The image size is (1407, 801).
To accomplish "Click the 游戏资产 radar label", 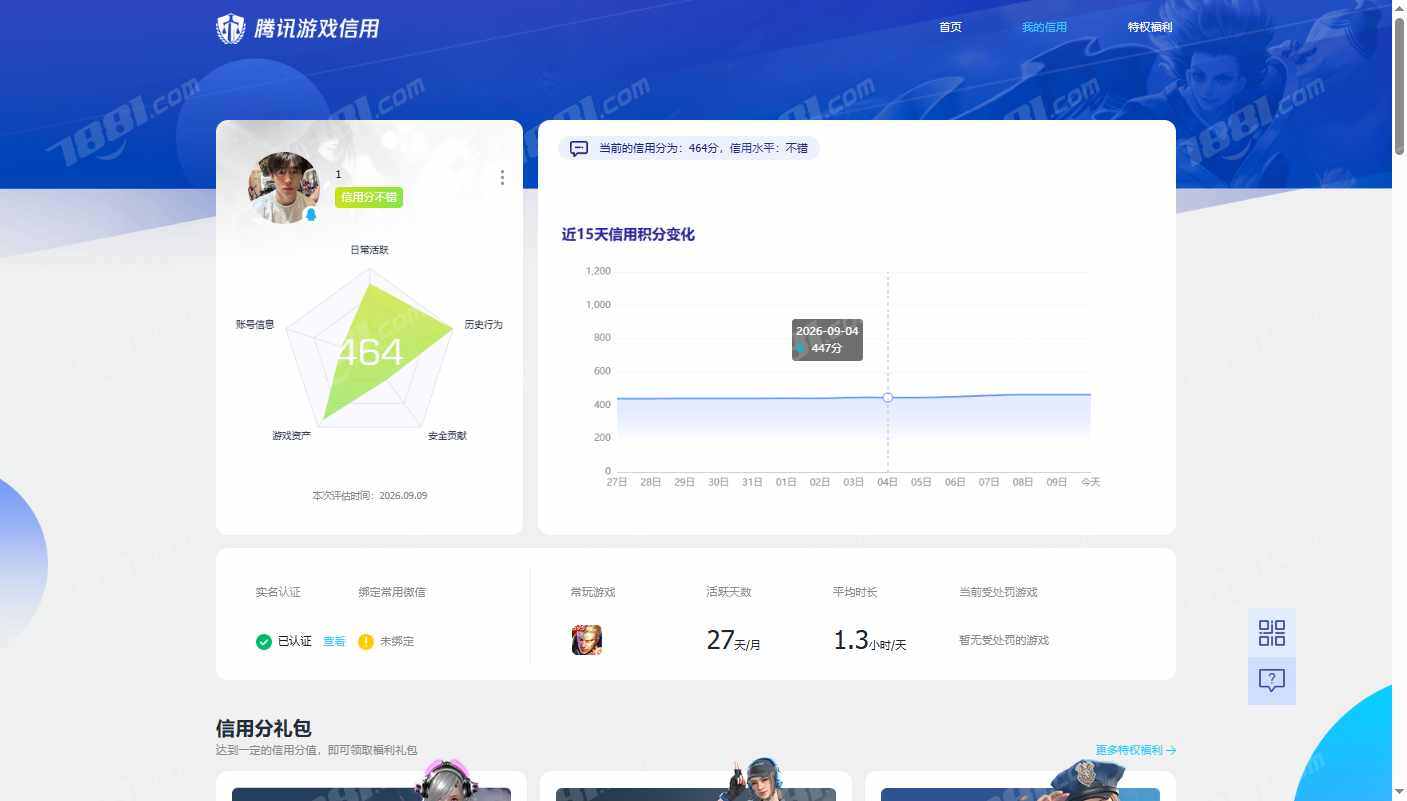I will 291,436.
